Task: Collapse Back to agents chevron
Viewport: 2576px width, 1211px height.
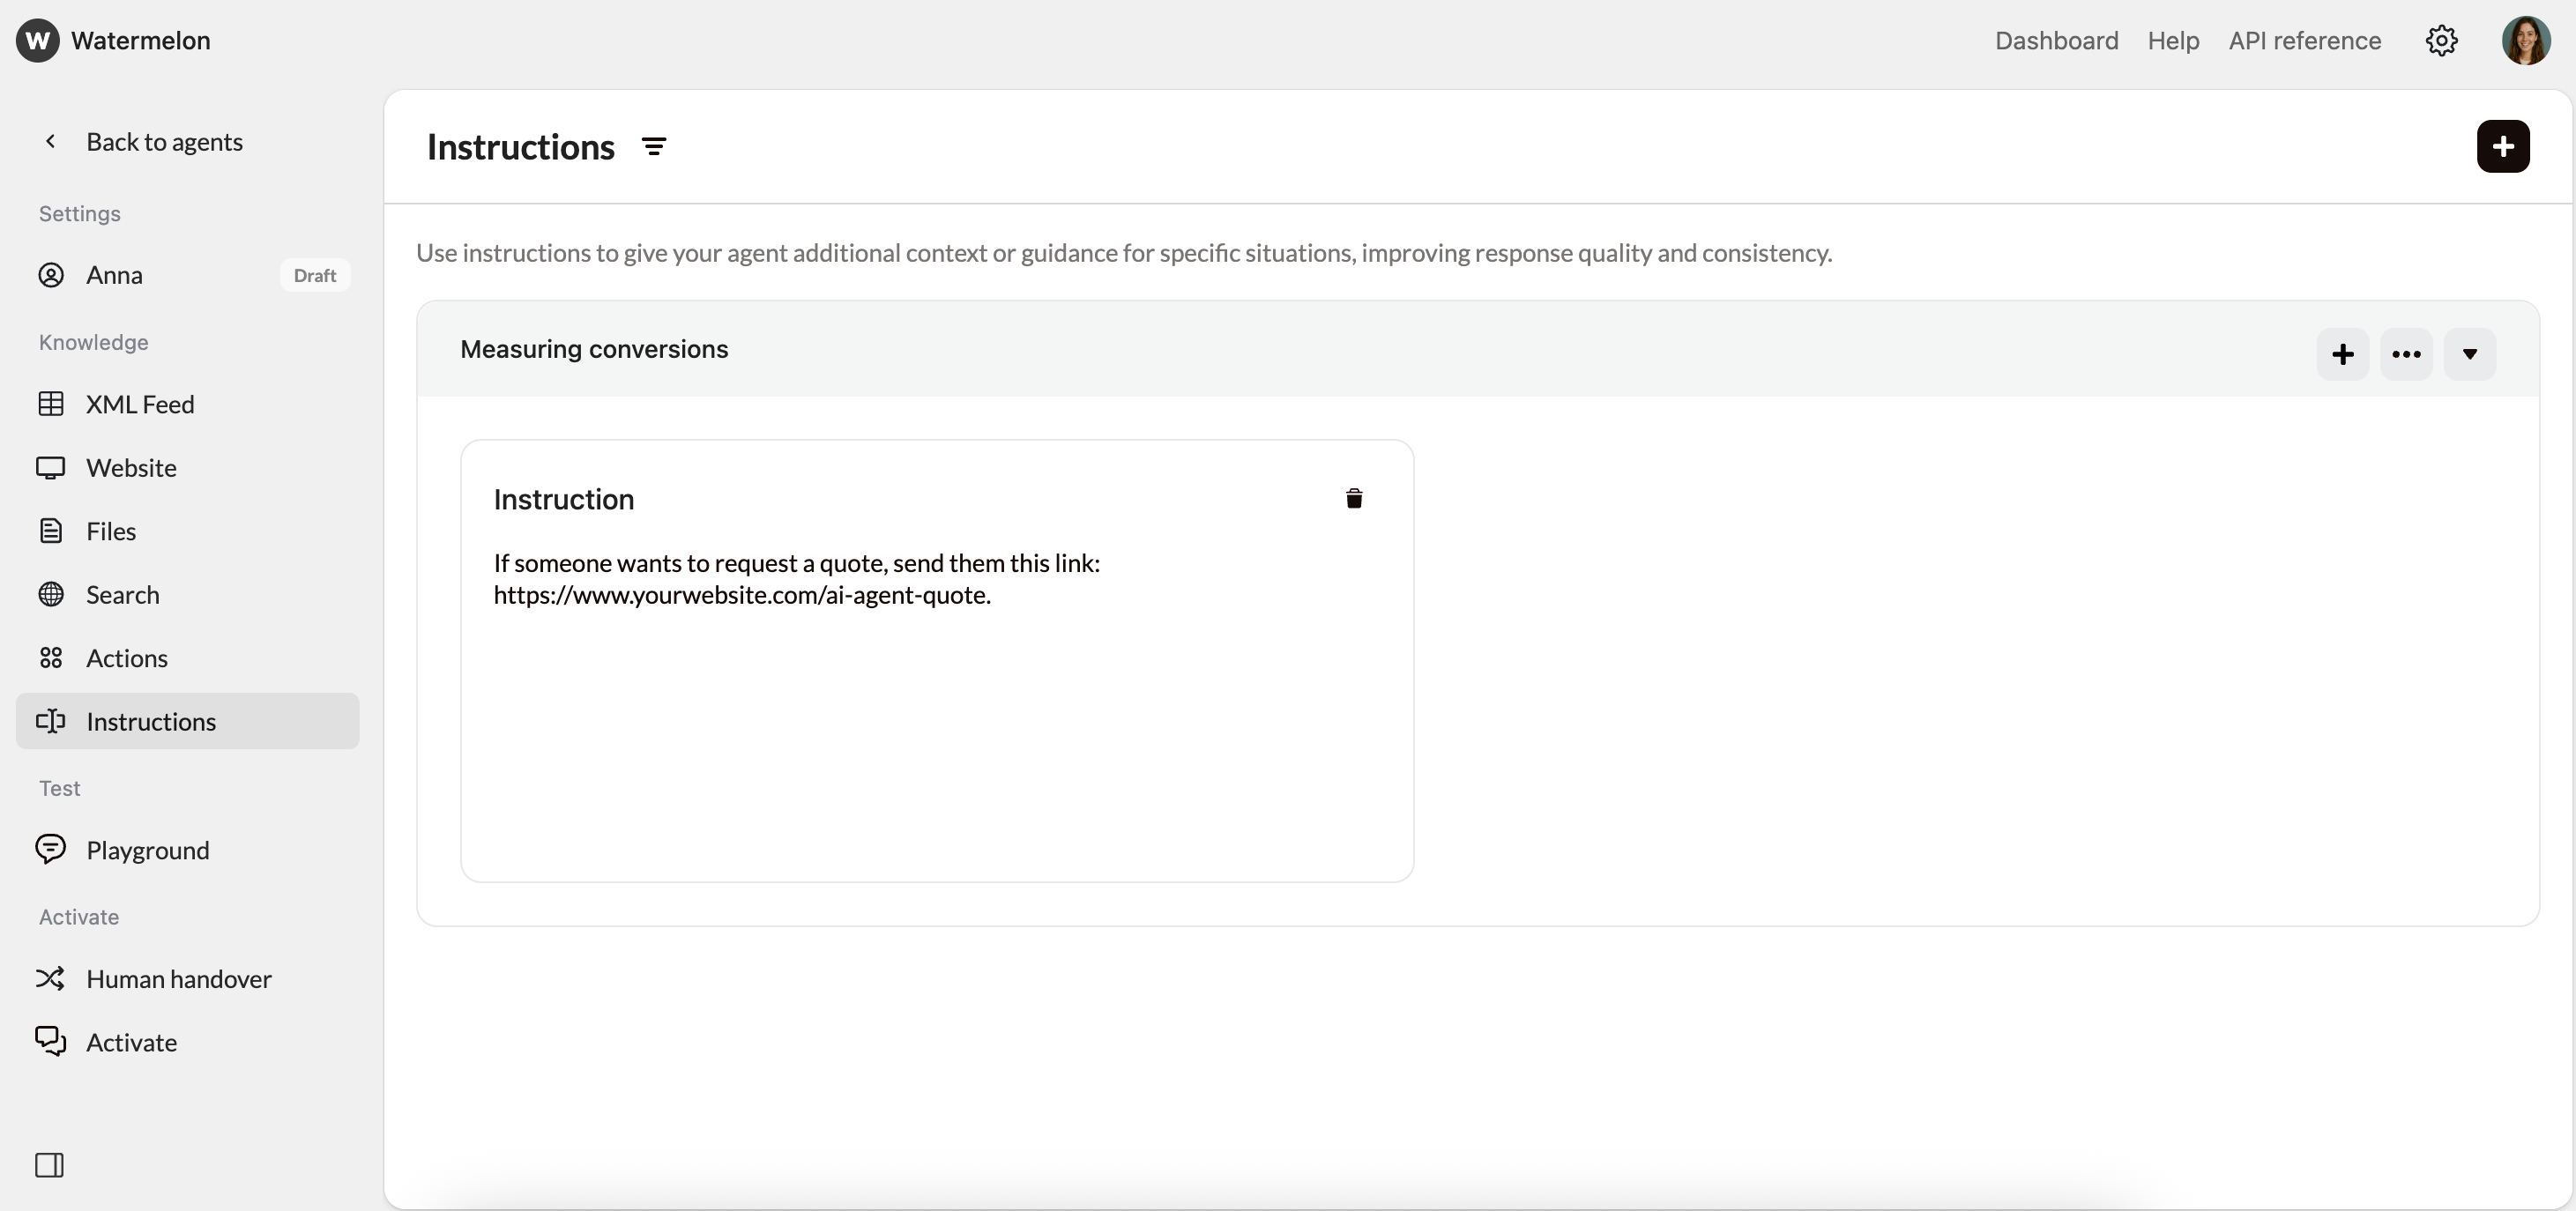Action: point(50,141)
